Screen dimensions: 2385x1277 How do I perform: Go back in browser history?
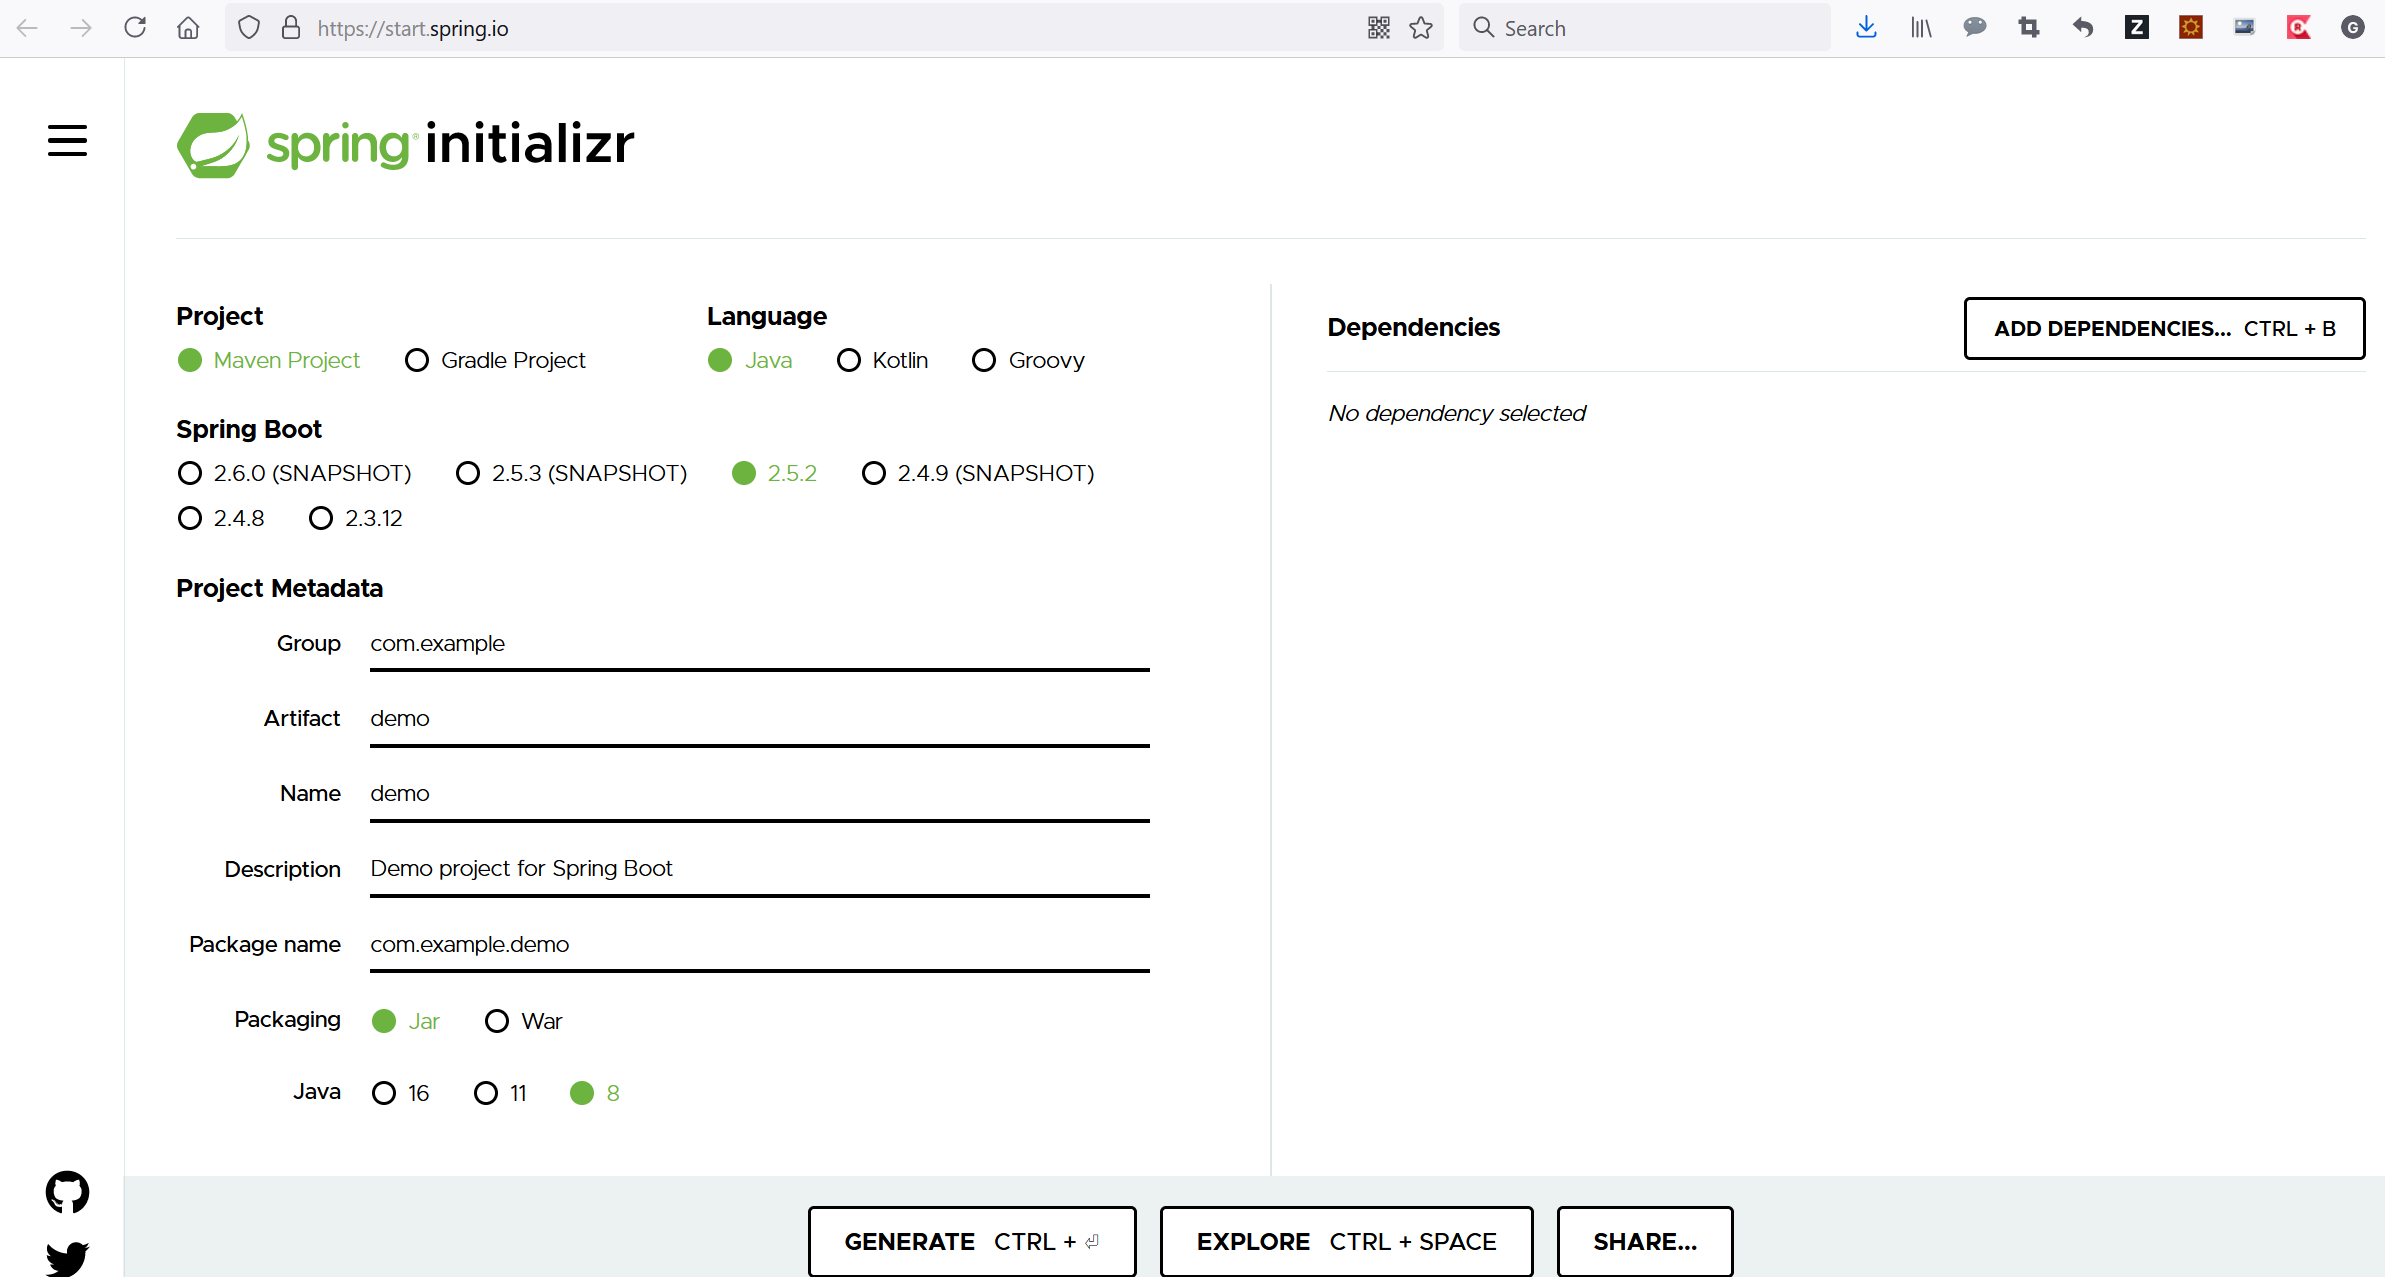click(x=27, y=28)
